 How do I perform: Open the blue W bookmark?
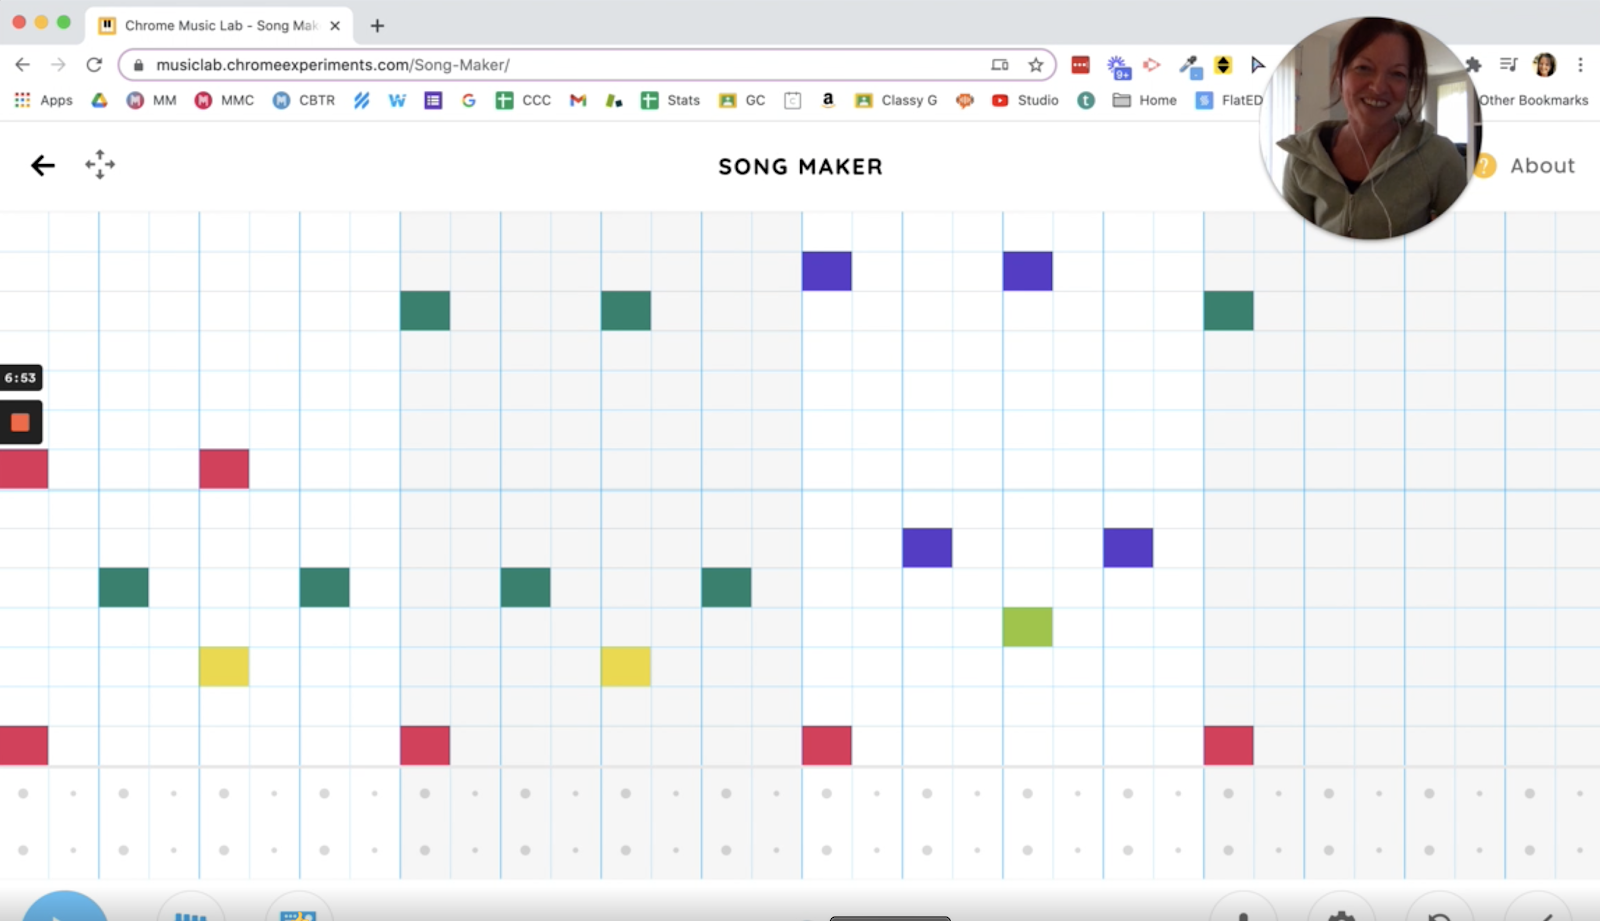click(397, 100)
